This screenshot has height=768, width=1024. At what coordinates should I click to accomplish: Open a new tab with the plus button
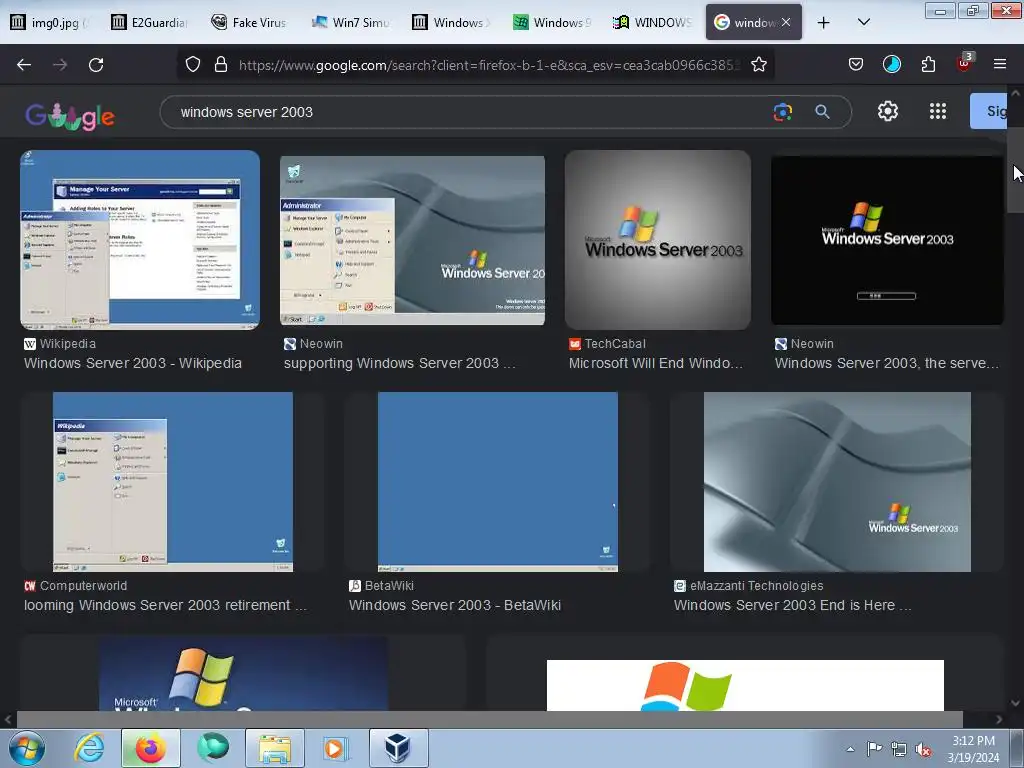824,23
